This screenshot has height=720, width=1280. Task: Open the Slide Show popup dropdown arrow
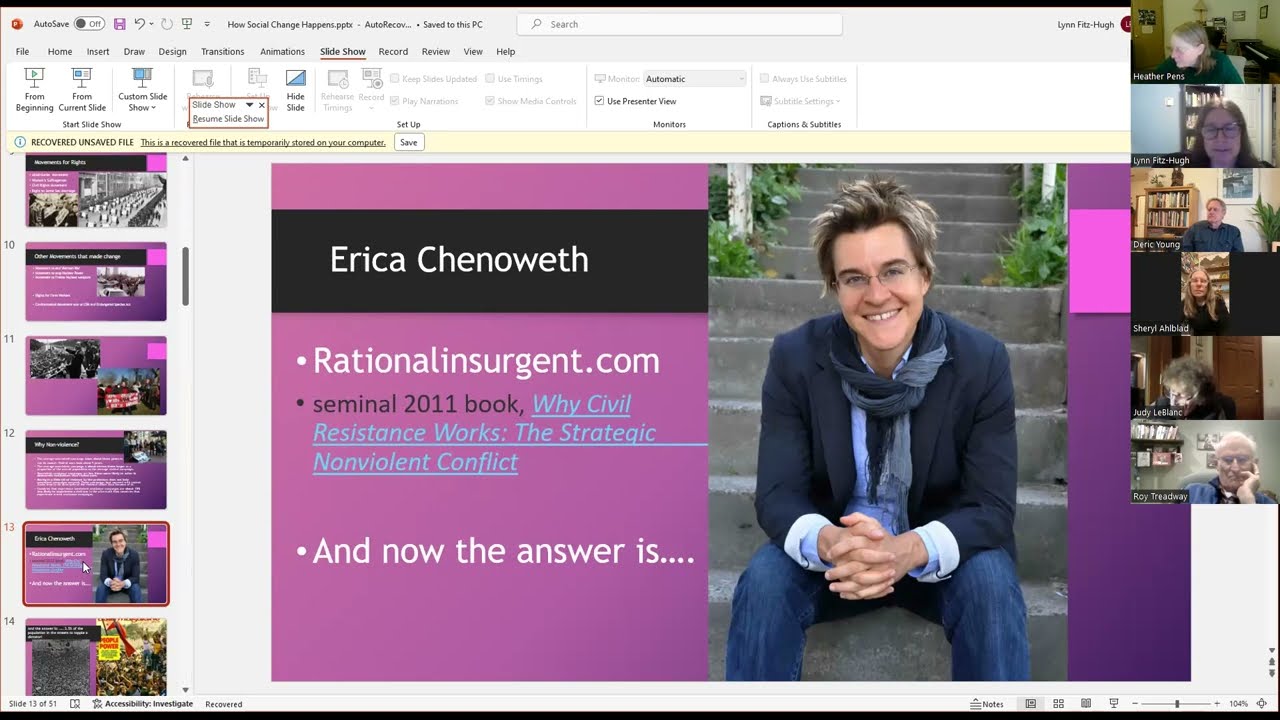pyautogui.click(x=249, y=105)
